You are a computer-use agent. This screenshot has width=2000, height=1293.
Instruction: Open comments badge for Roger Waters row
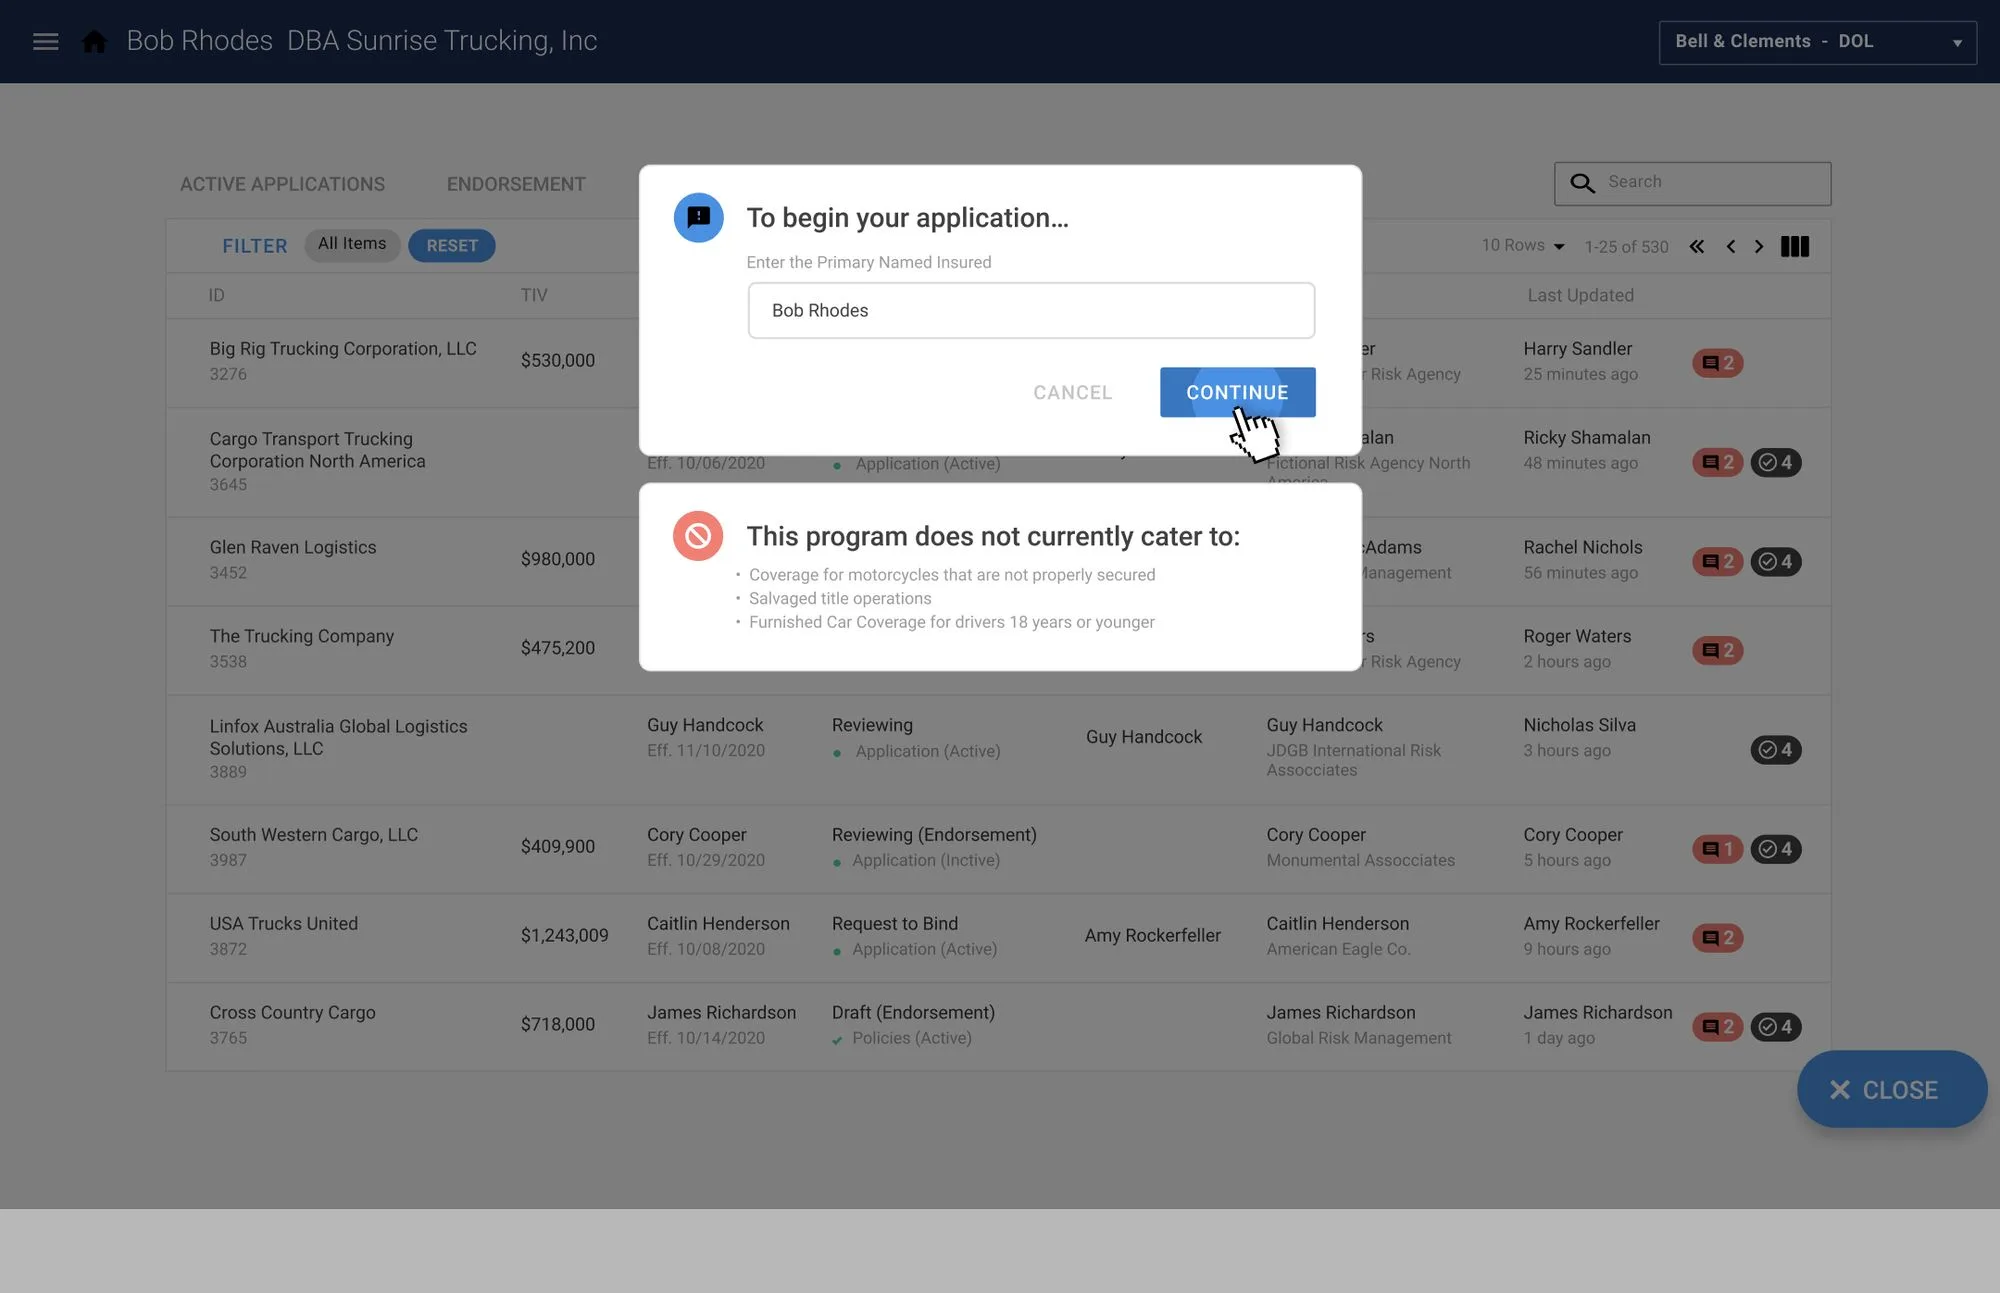click(x=1717, y=650)
